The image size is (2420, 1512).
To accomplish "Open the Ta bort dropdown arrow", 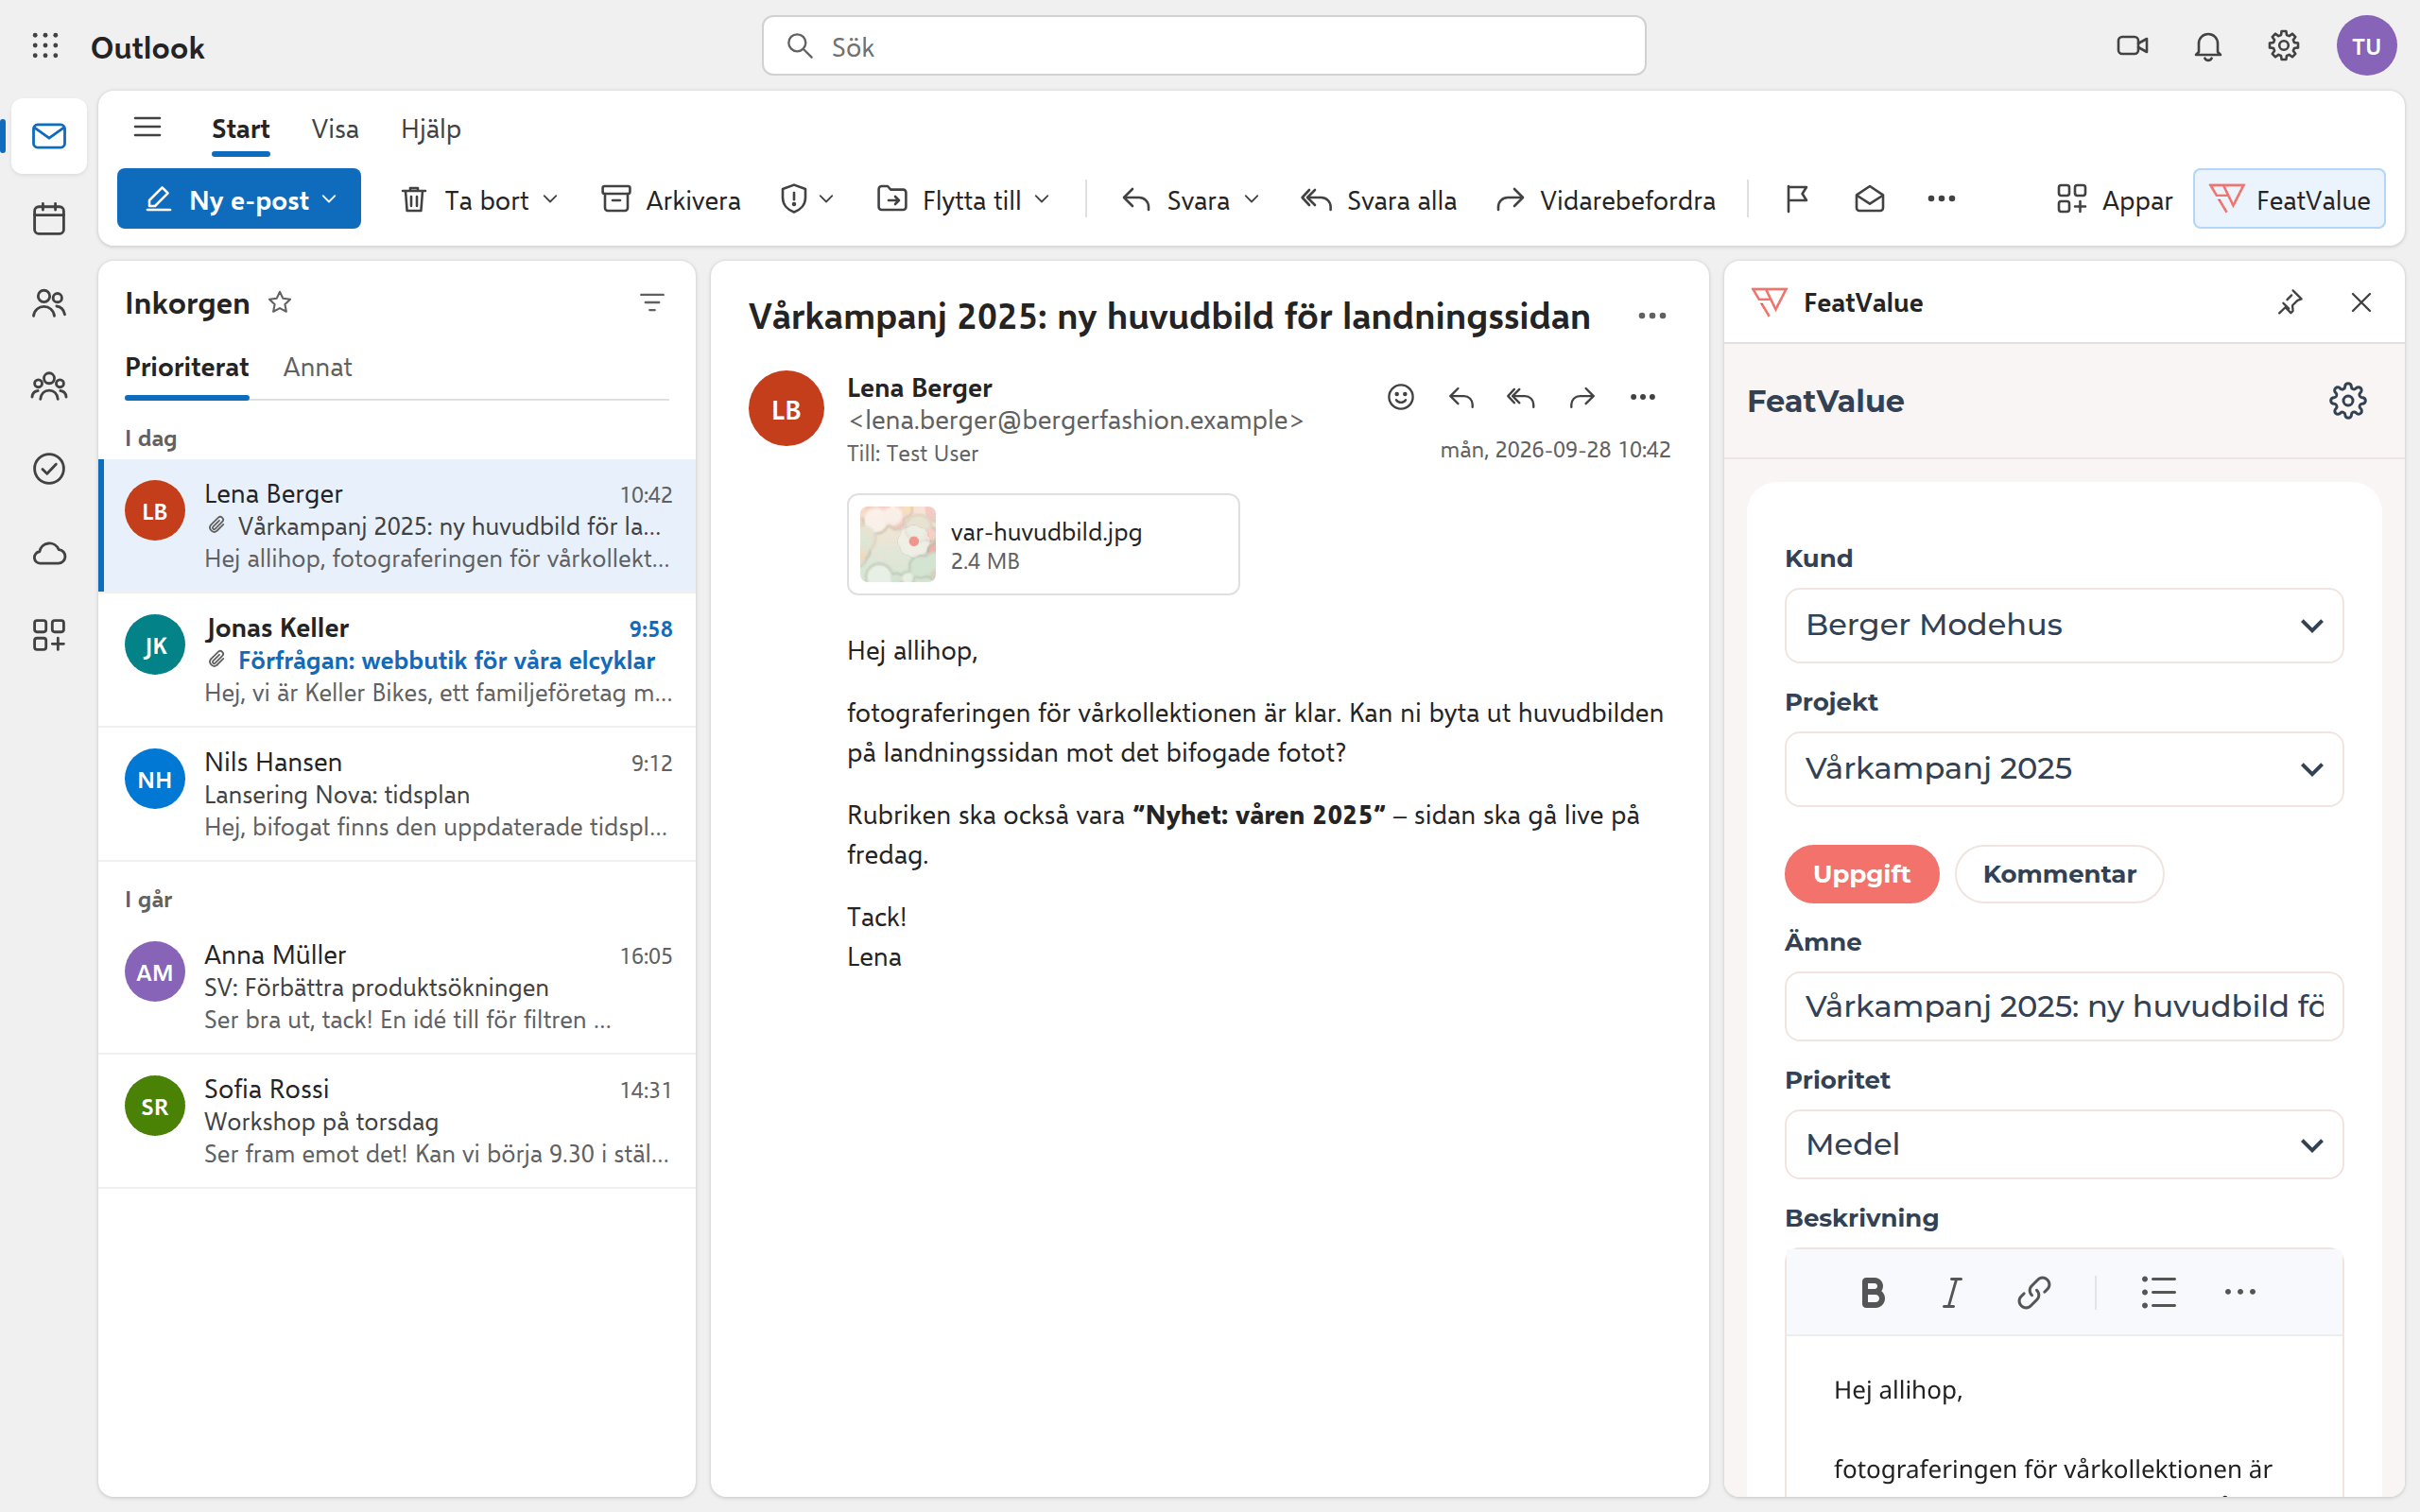I will pyautogui.click(x=550, y=200).
